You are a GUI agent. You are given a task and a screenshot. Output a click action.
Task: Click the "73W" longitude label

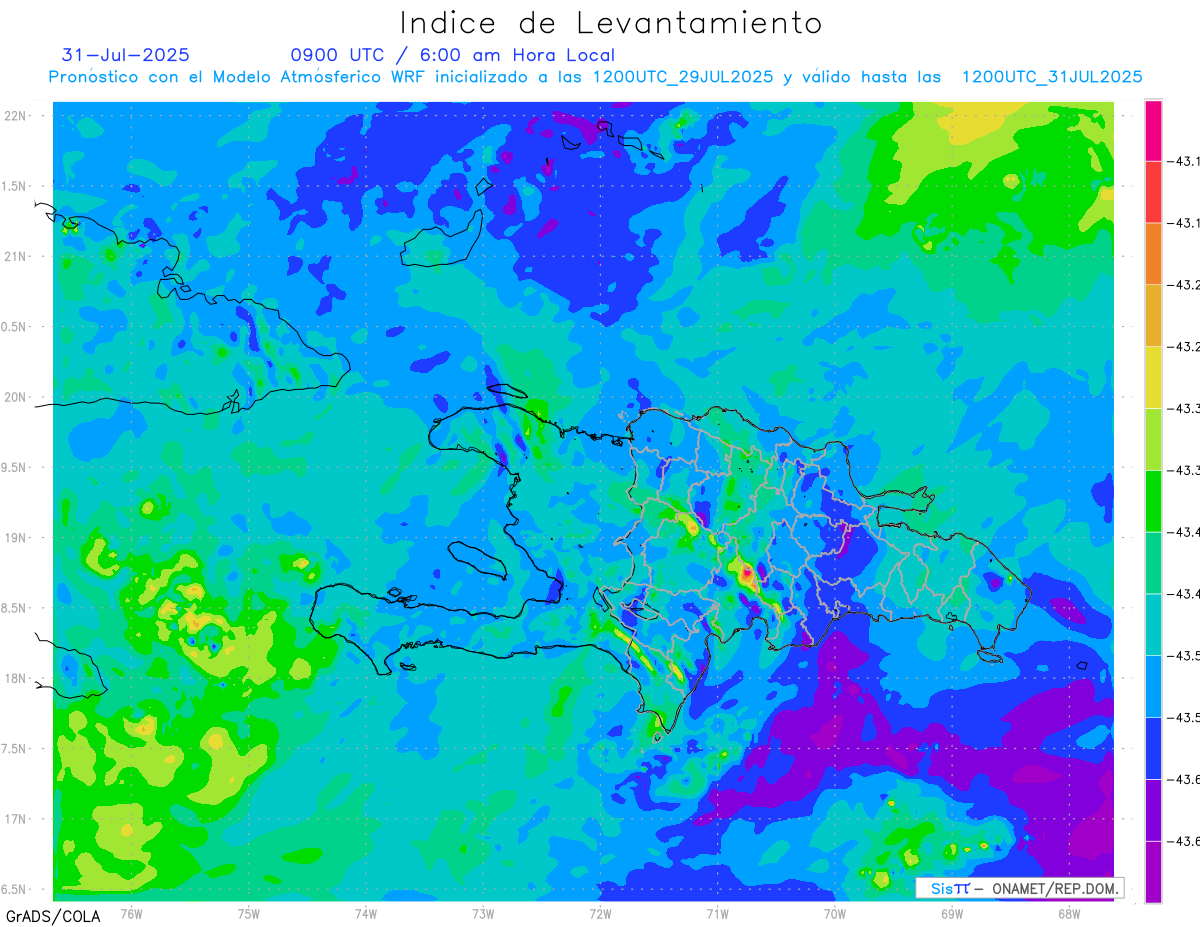pos(483,913)
